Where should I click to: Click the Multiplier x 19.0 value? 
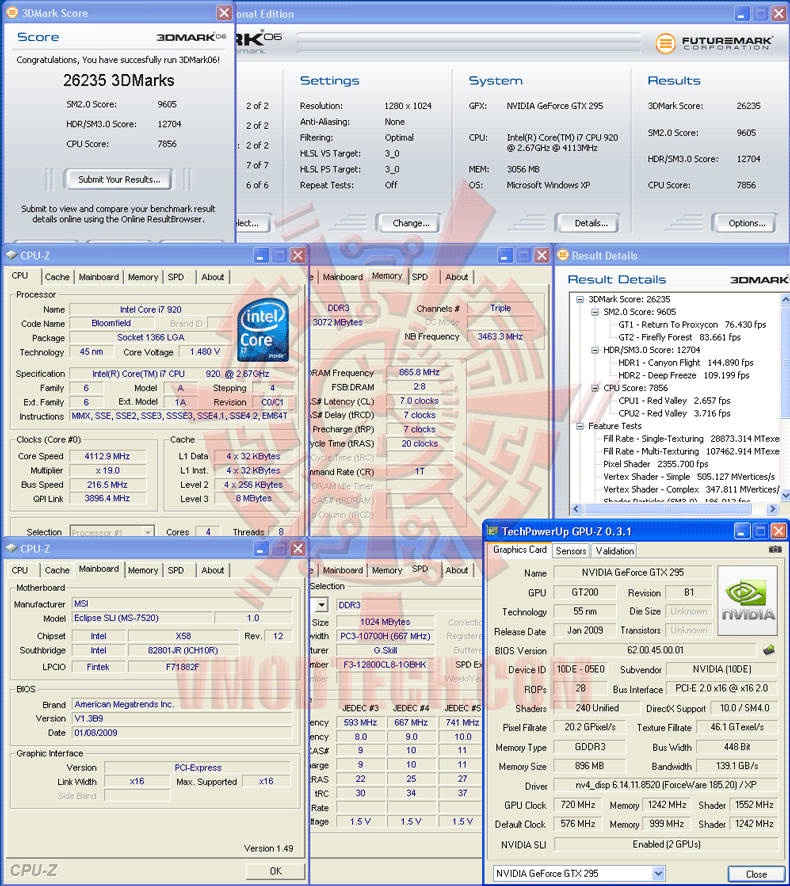point(107,470)
